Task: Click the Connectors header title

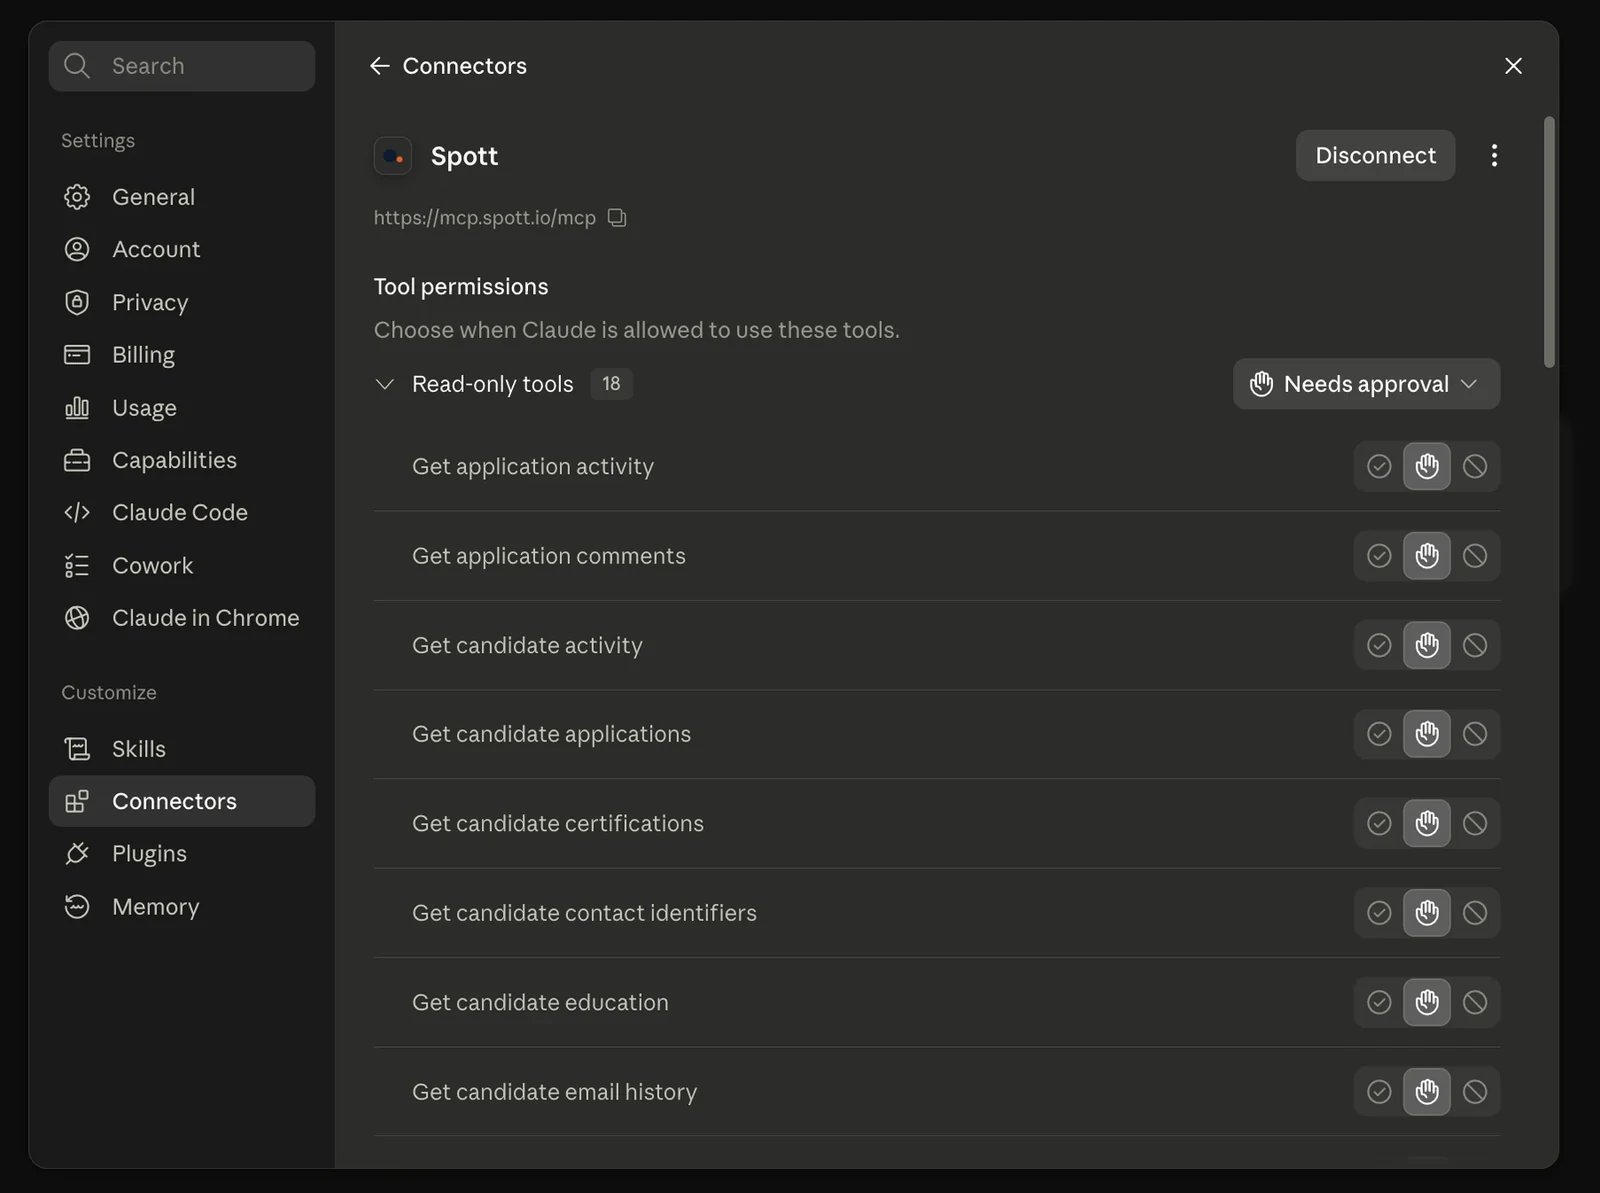Action: coord(464,66)
